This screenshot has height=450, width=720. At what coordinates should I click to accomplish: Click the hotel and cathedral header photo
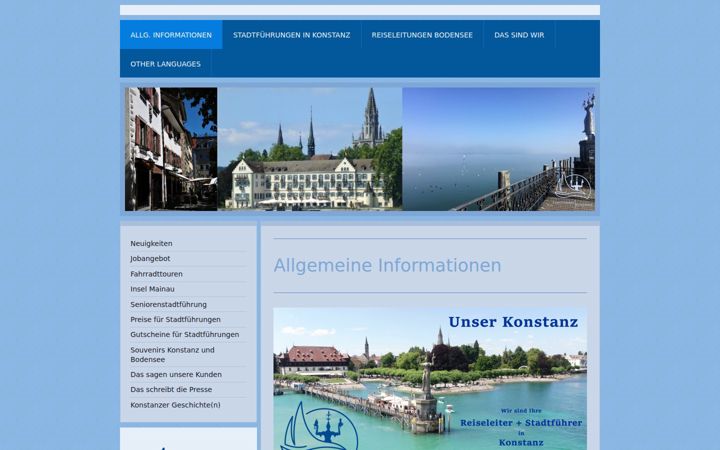(x=309, y=149)
